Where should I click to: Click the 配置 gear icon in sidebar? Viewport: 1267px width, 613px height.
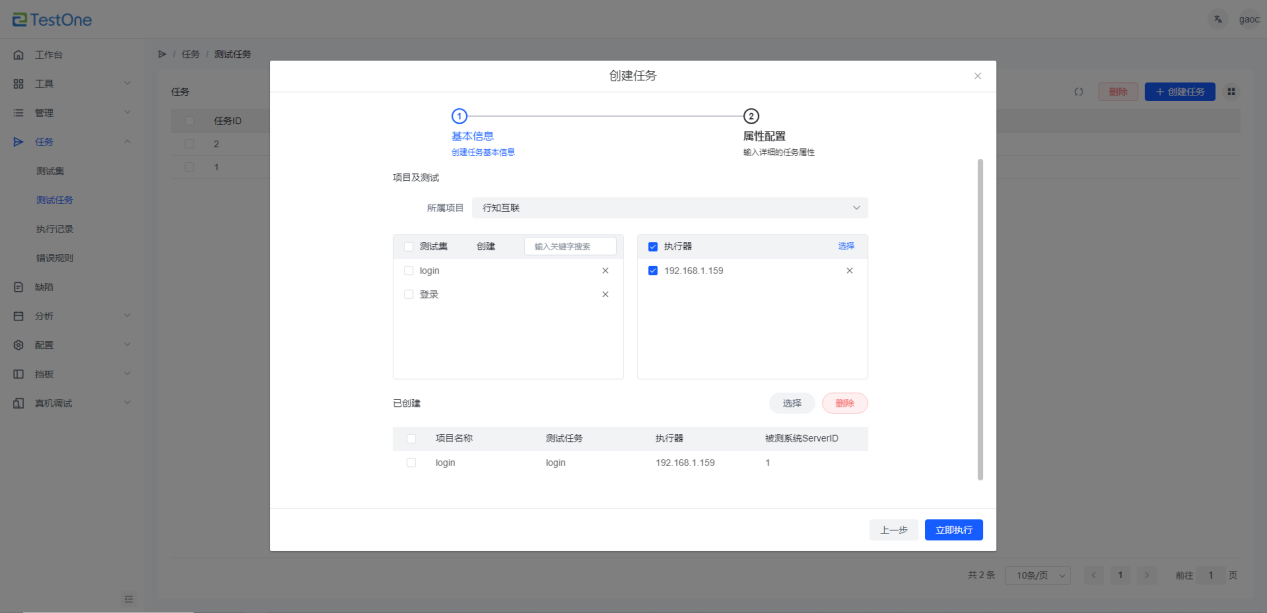[x=18, y=345]
